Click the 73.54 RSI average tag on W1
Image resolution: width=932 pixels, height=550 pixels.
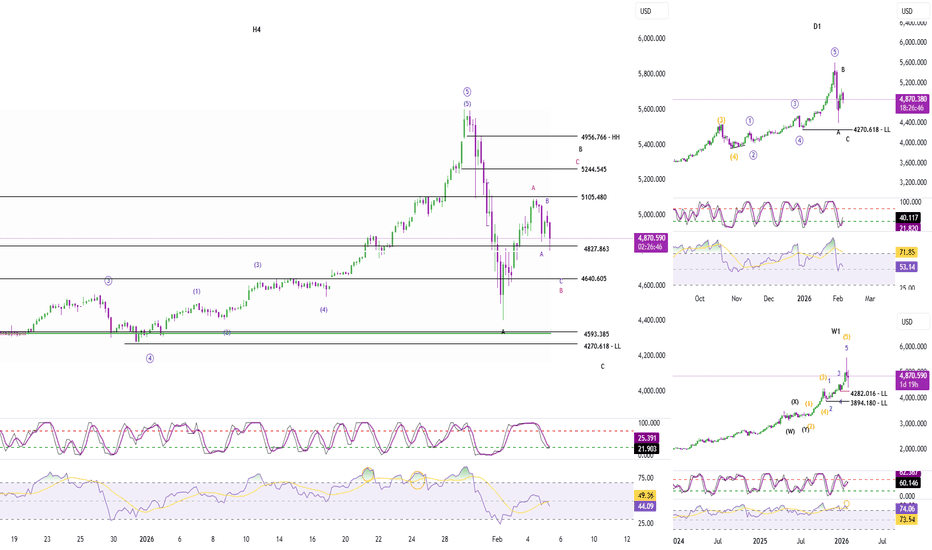click(907, 520)
